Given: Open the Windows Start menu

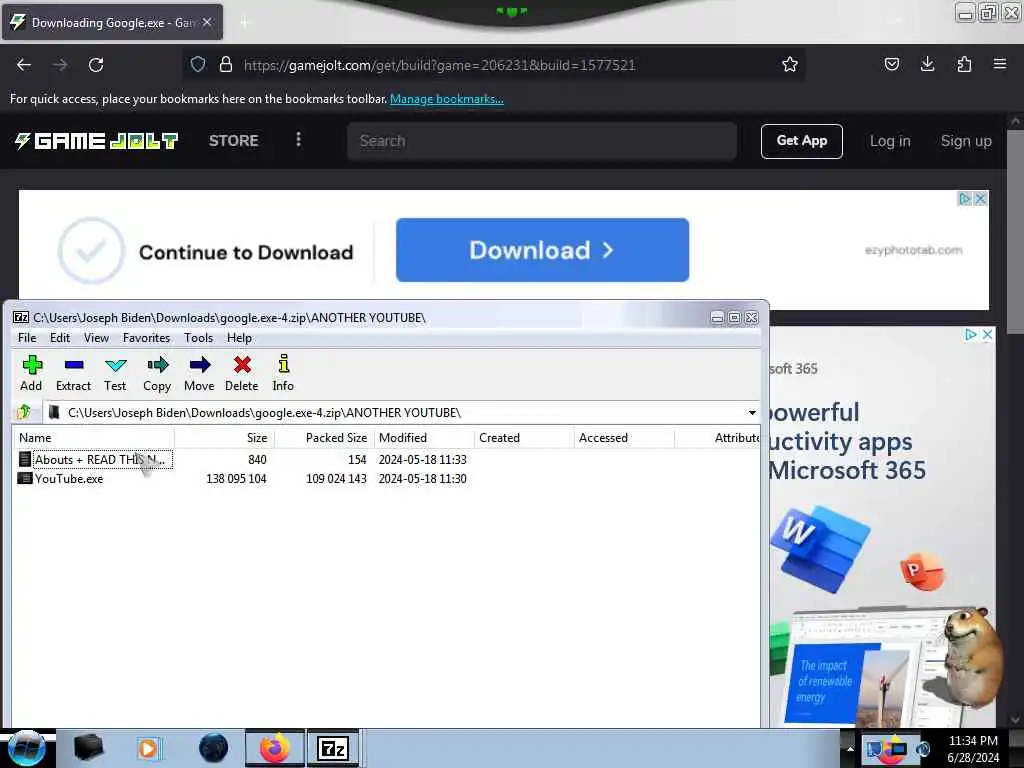Looking at the screenshot, I should [x=26, y=748].
